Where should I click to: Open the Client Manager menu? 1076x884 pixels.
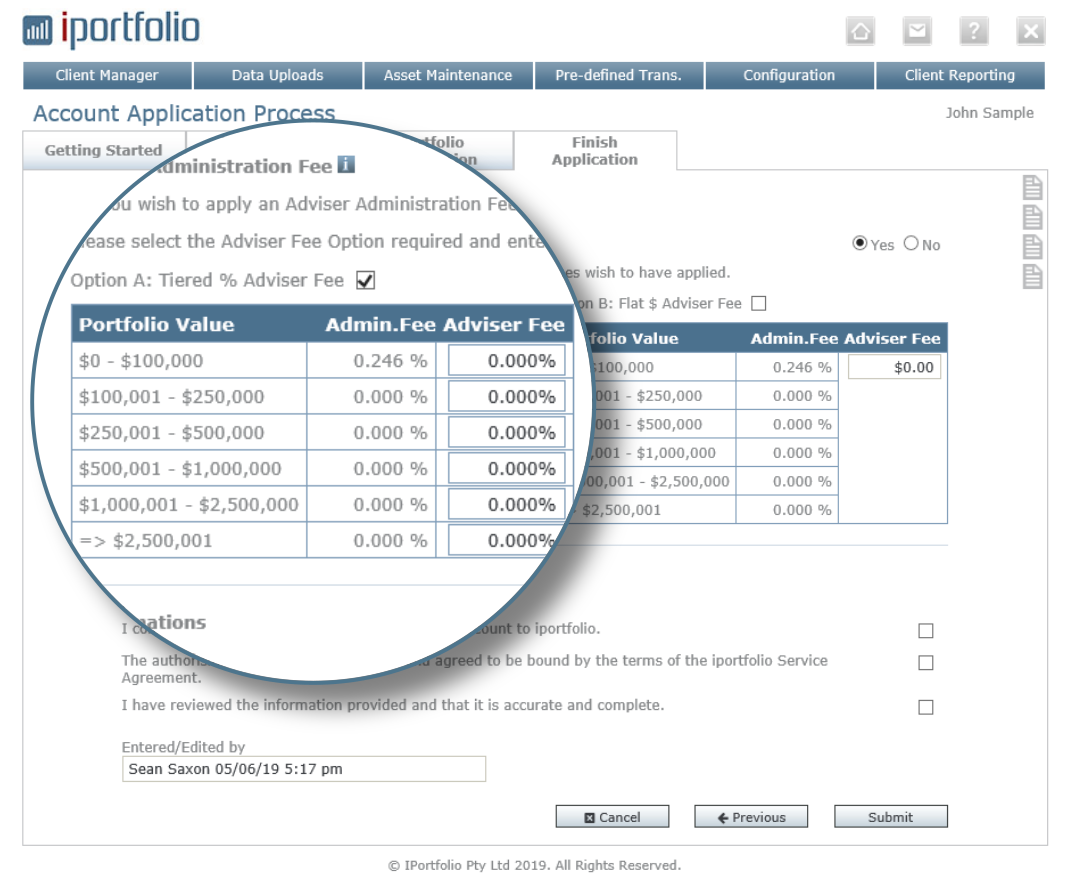(107, 75)
